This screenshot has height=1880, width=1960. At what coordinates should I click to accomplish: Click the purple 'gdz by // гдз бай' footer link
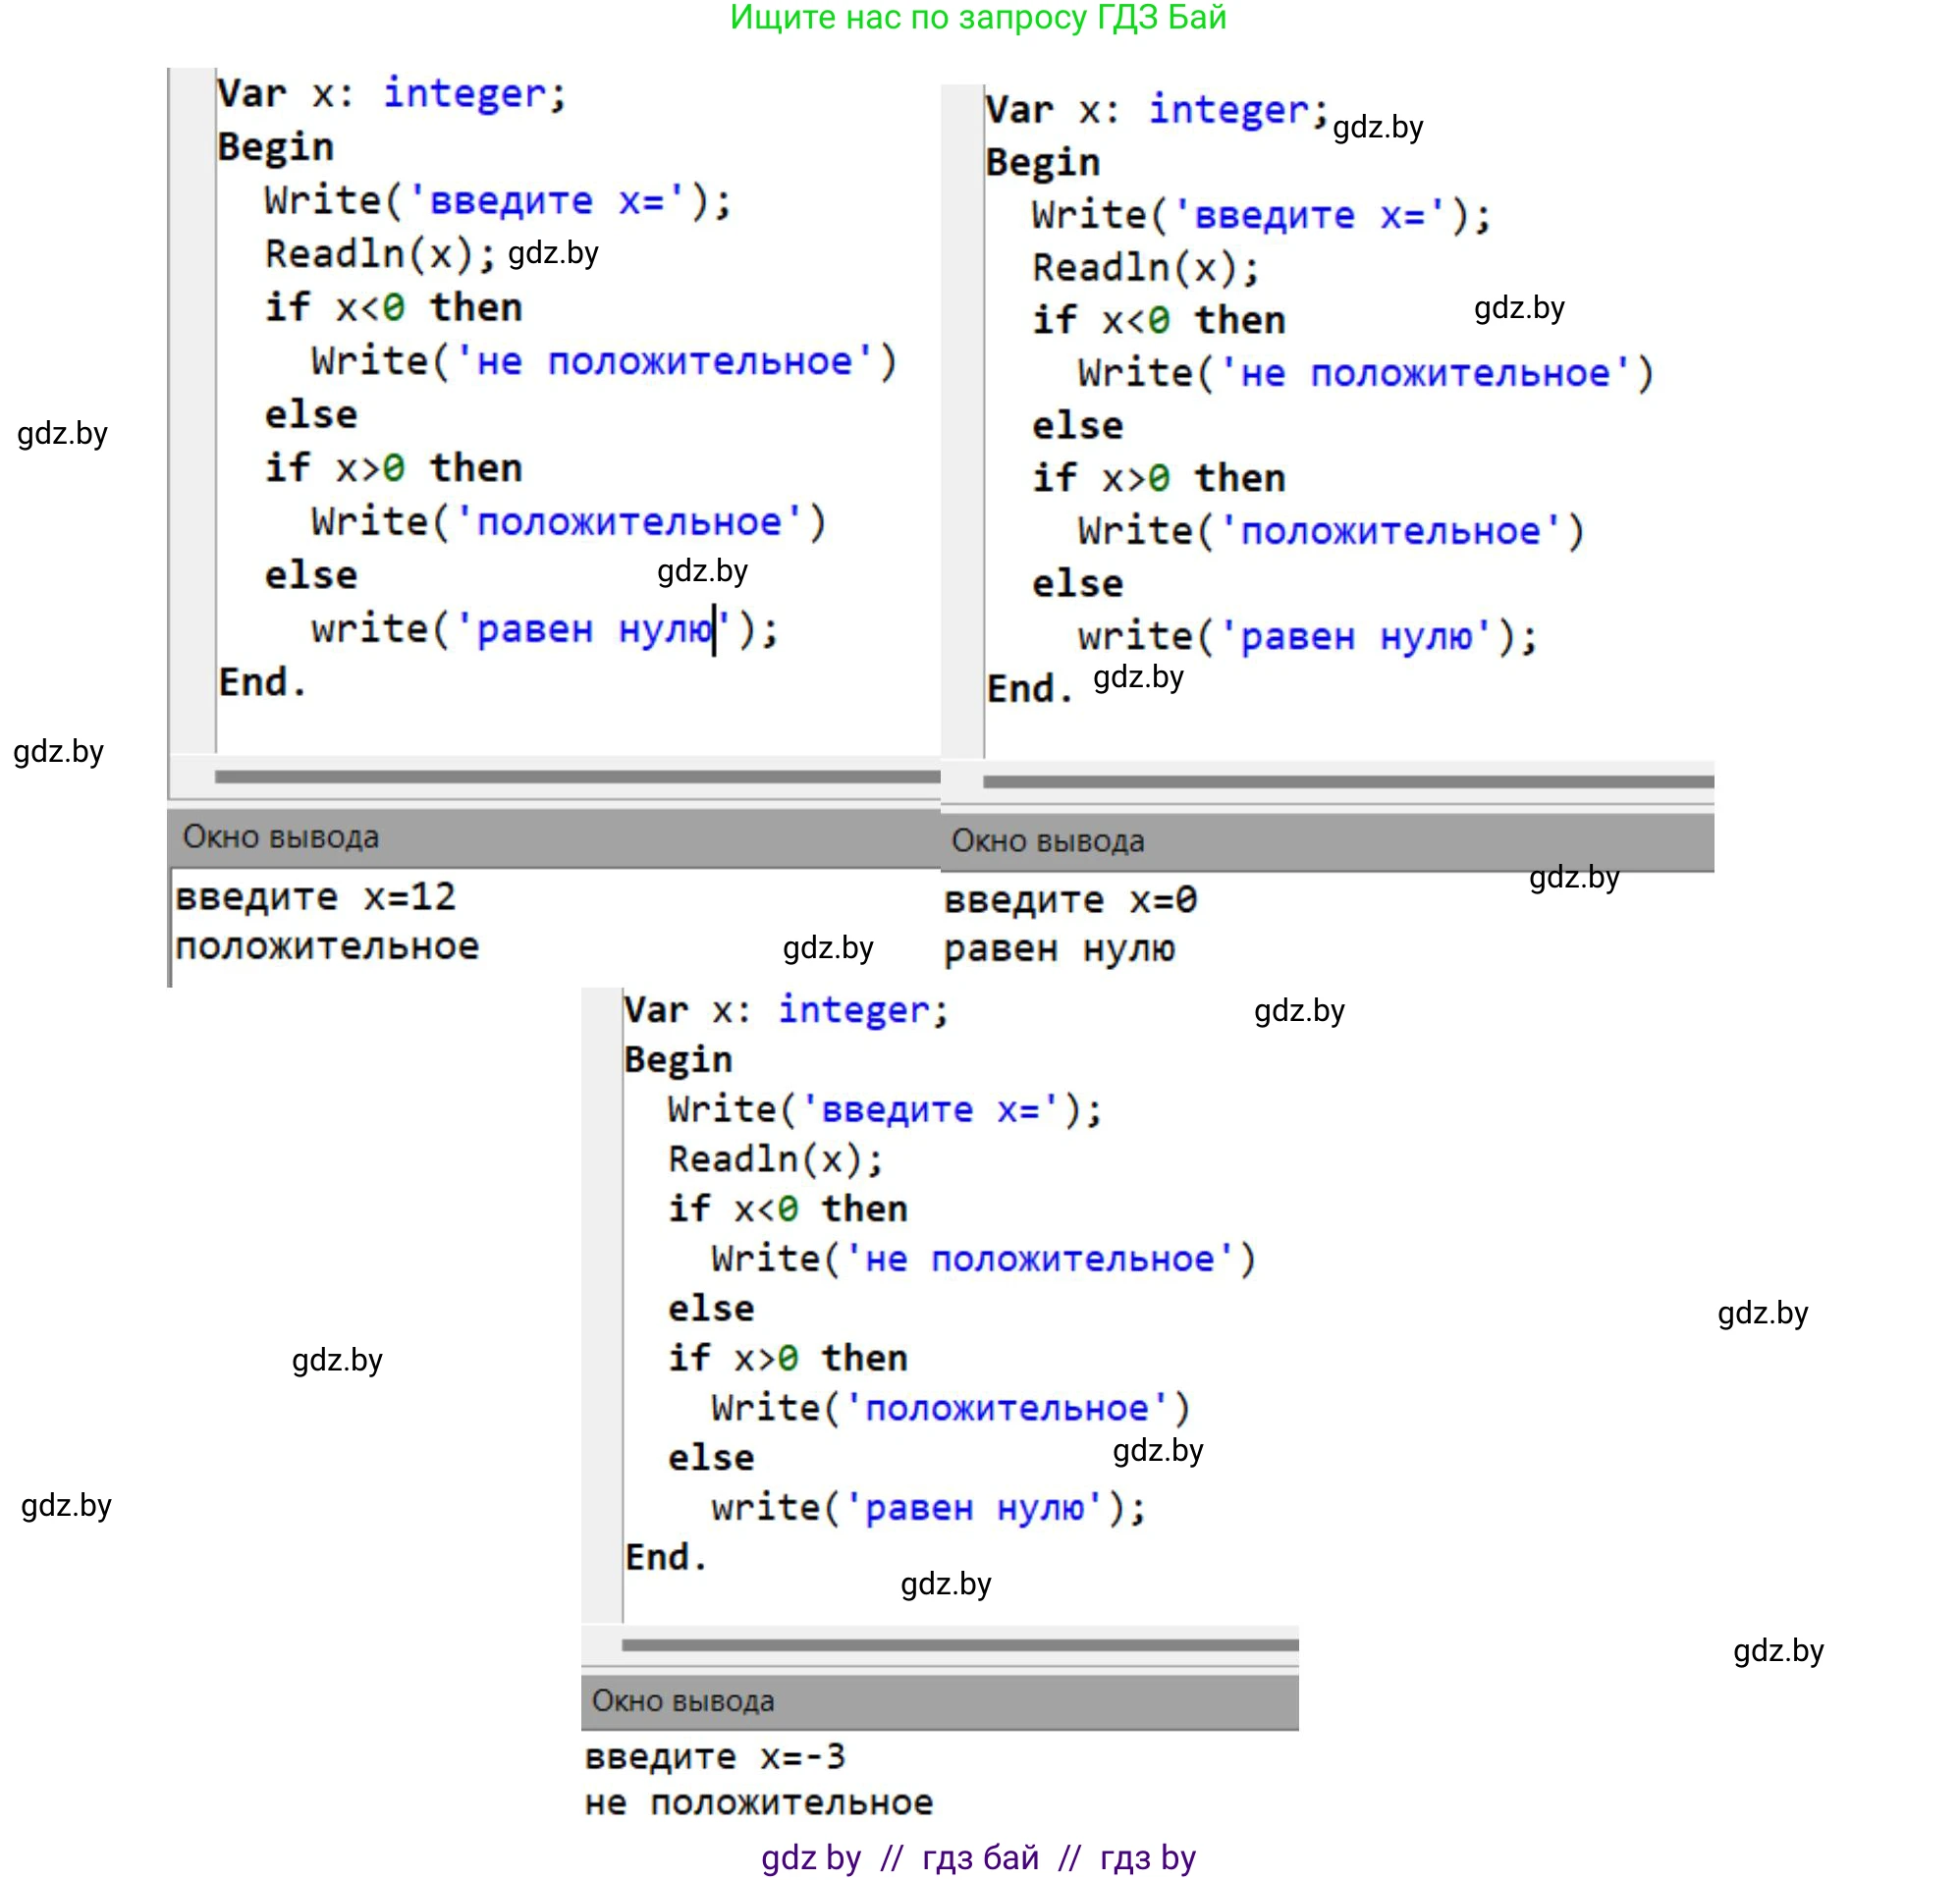coord(977,1857)
